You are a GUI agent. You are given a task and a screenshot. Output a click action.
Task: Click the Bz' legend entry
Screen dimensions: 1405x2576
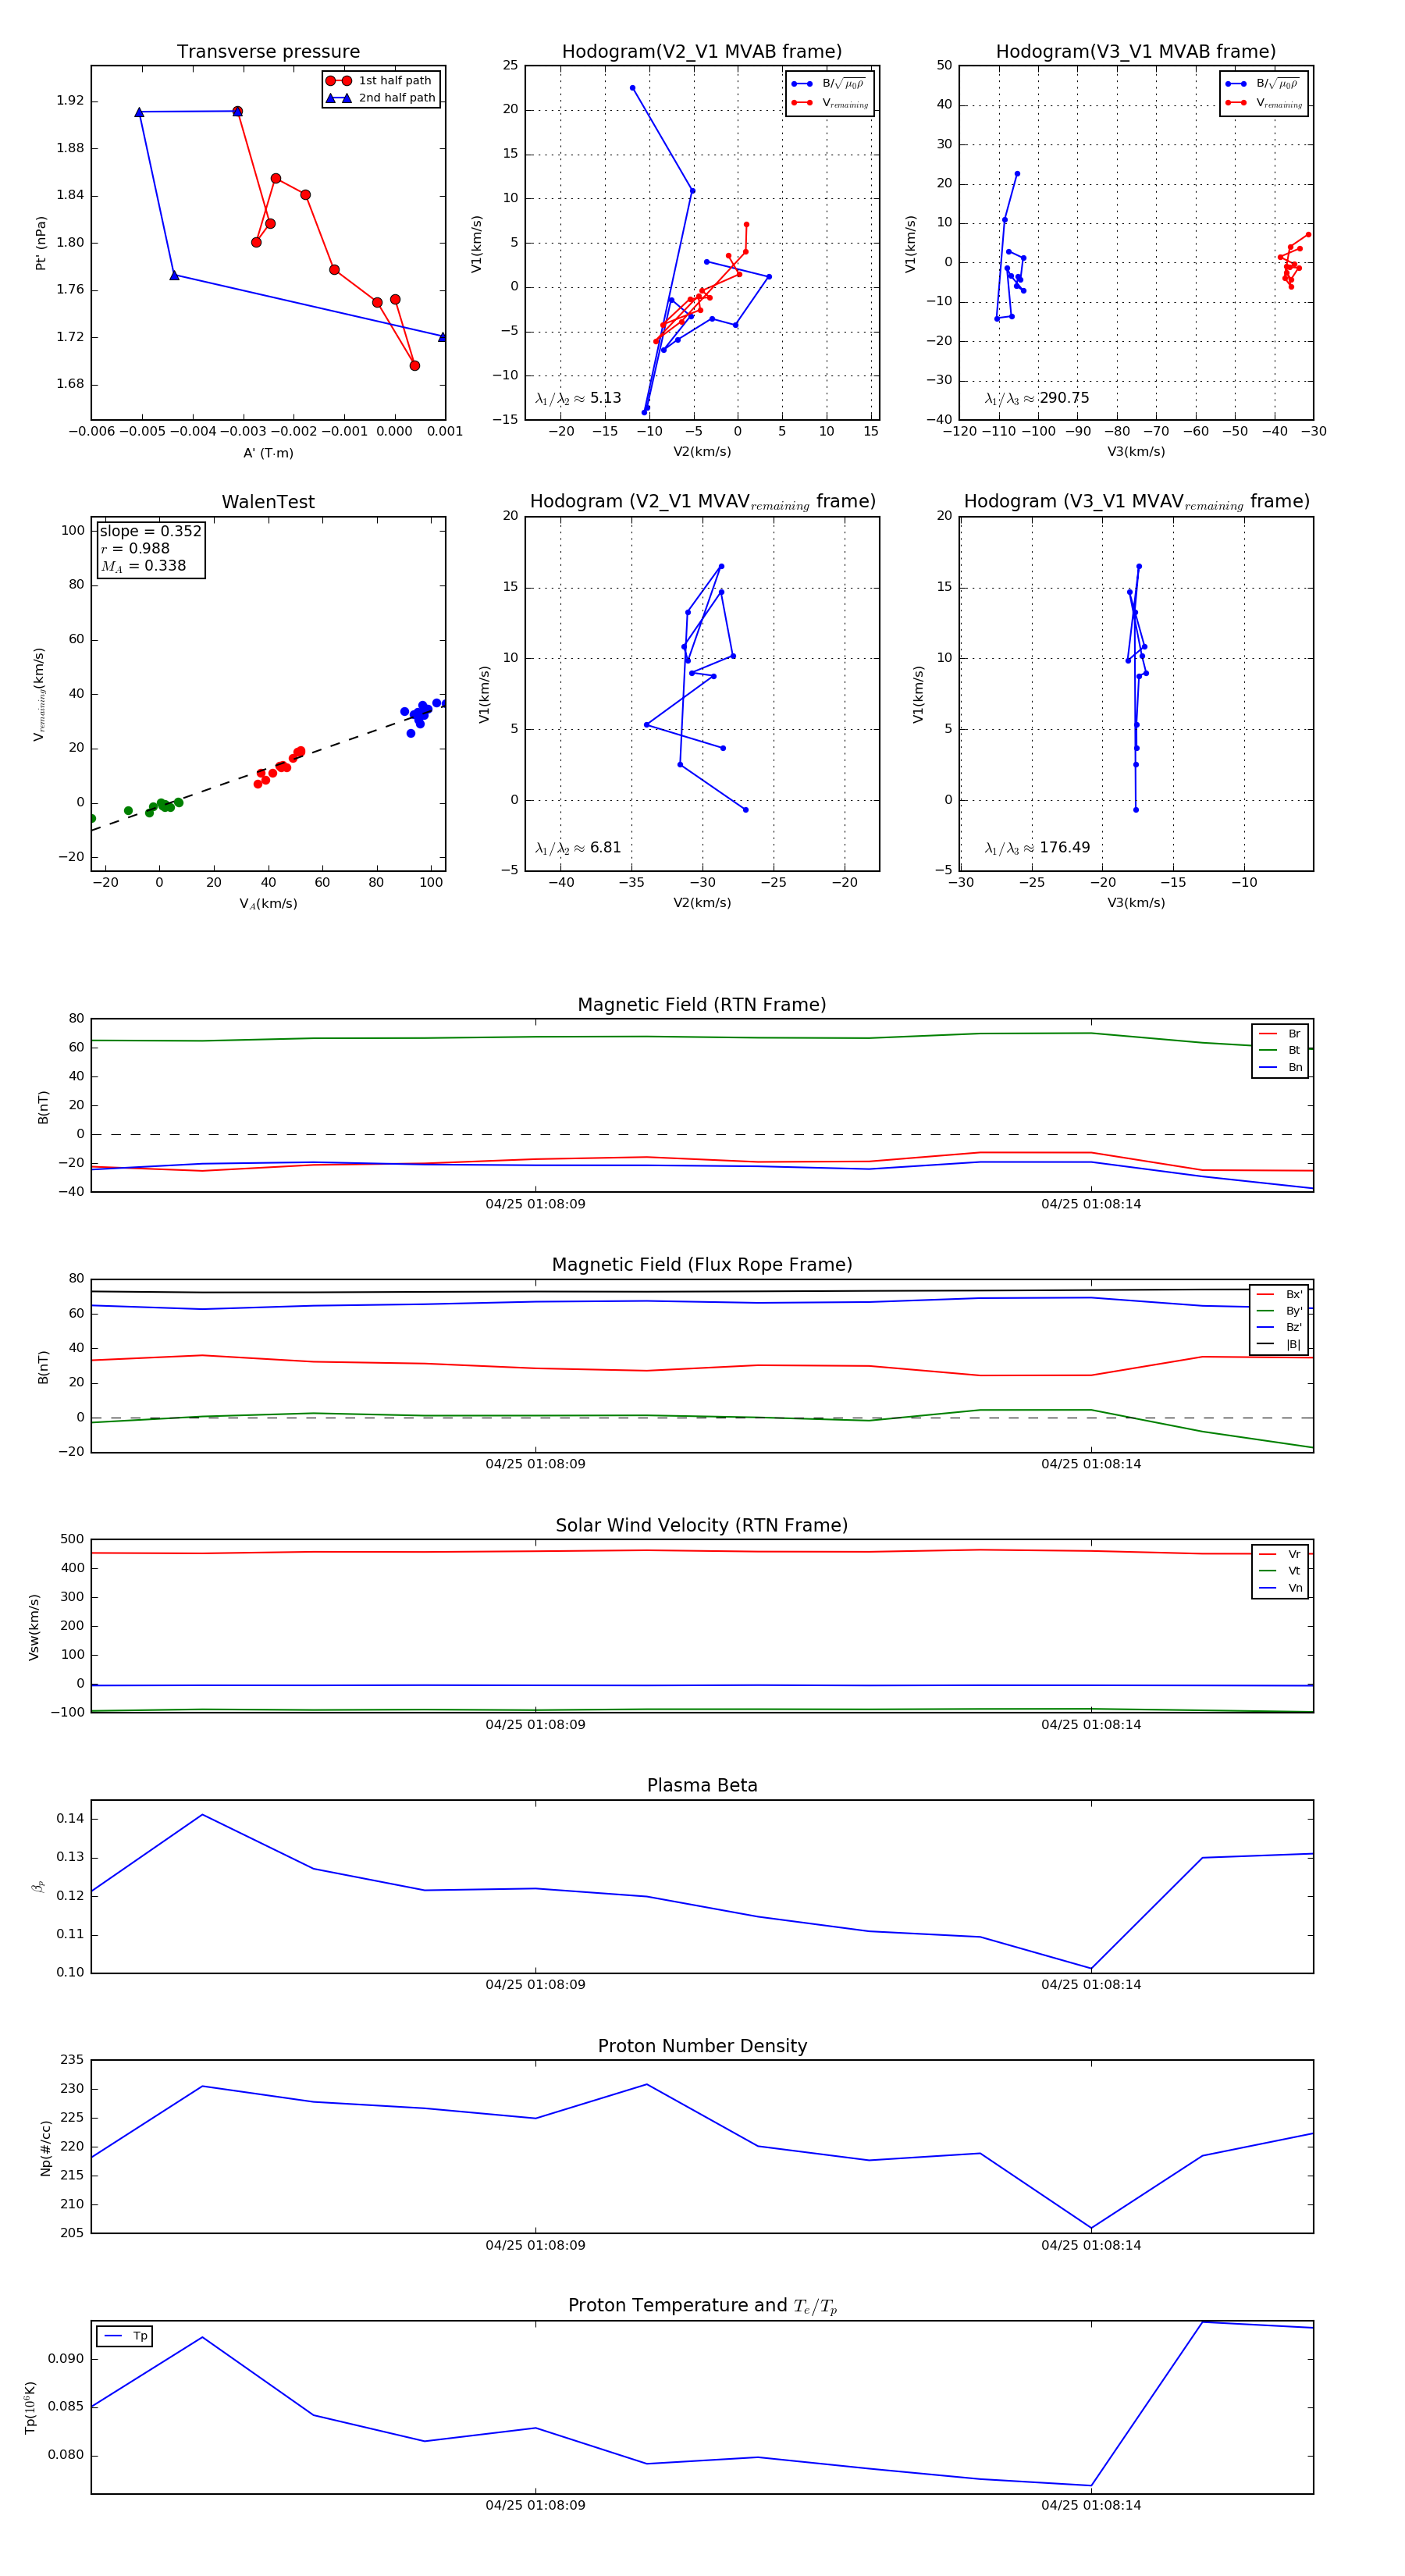[x=1279, y=1327]
